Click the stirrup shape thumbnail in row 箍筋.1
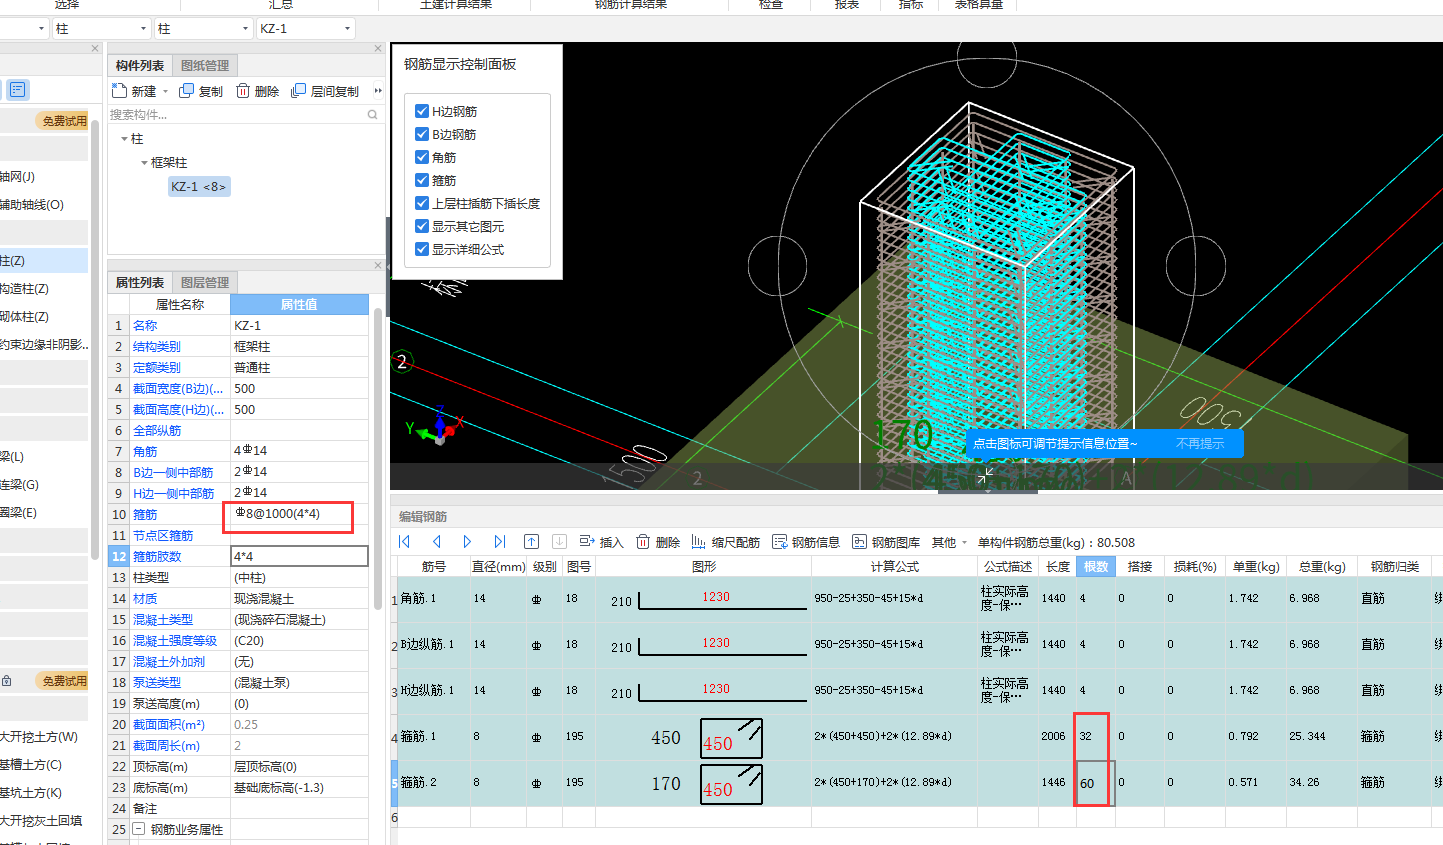This screenshot has width=1443, height=845. [x=731, y=738]
